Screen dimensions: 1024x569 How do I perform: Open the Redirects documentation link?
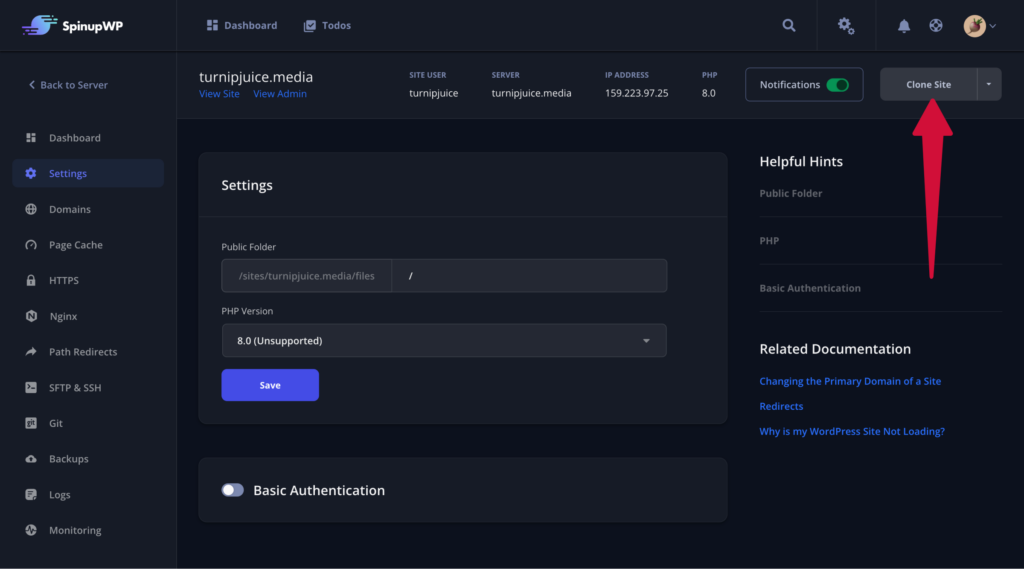click(781, 406)
